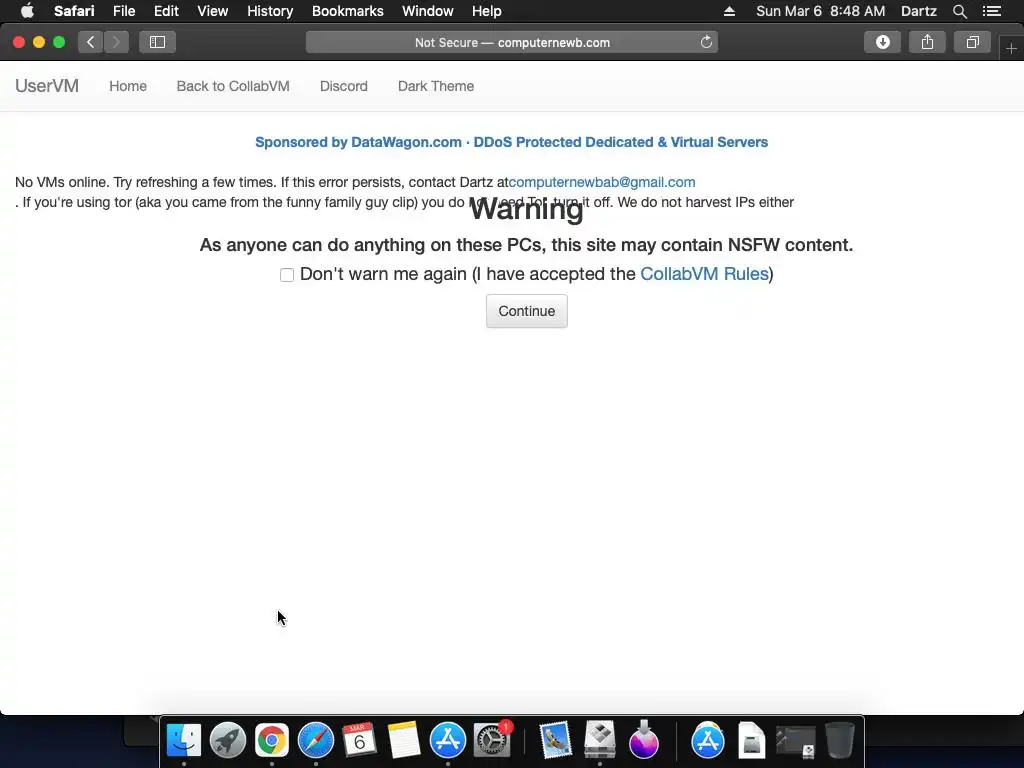Click the Continue button
The height and width of the screenshot is (768, 1024).
(x=526, y=311)
